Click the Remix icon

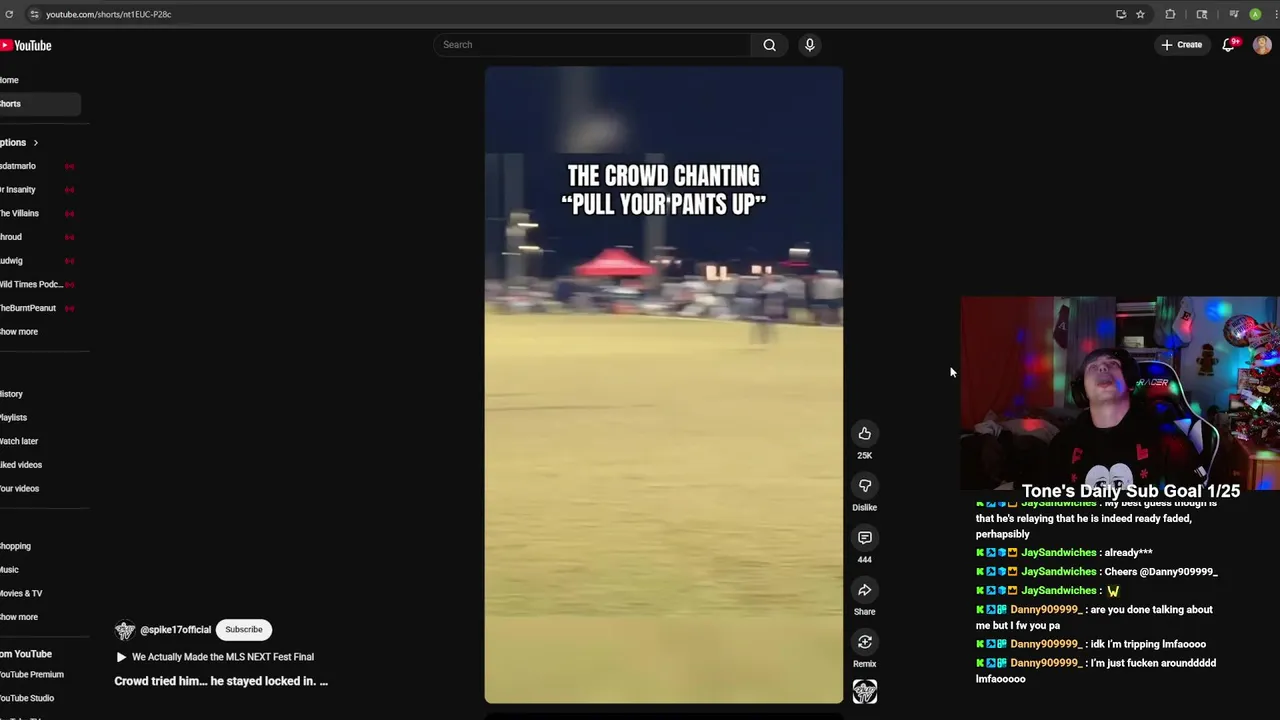click(865, 641)
